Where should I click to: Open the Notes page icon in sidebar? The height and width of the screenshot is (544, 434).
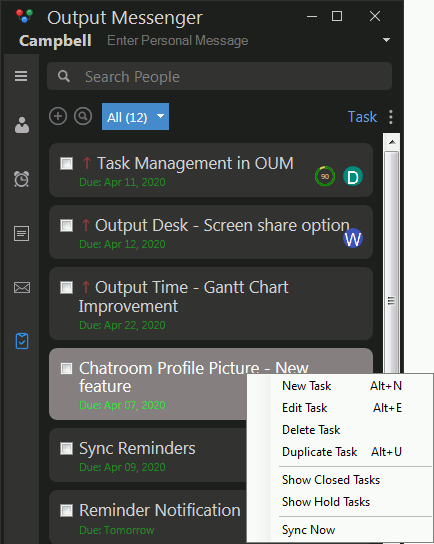click(22, 233)
